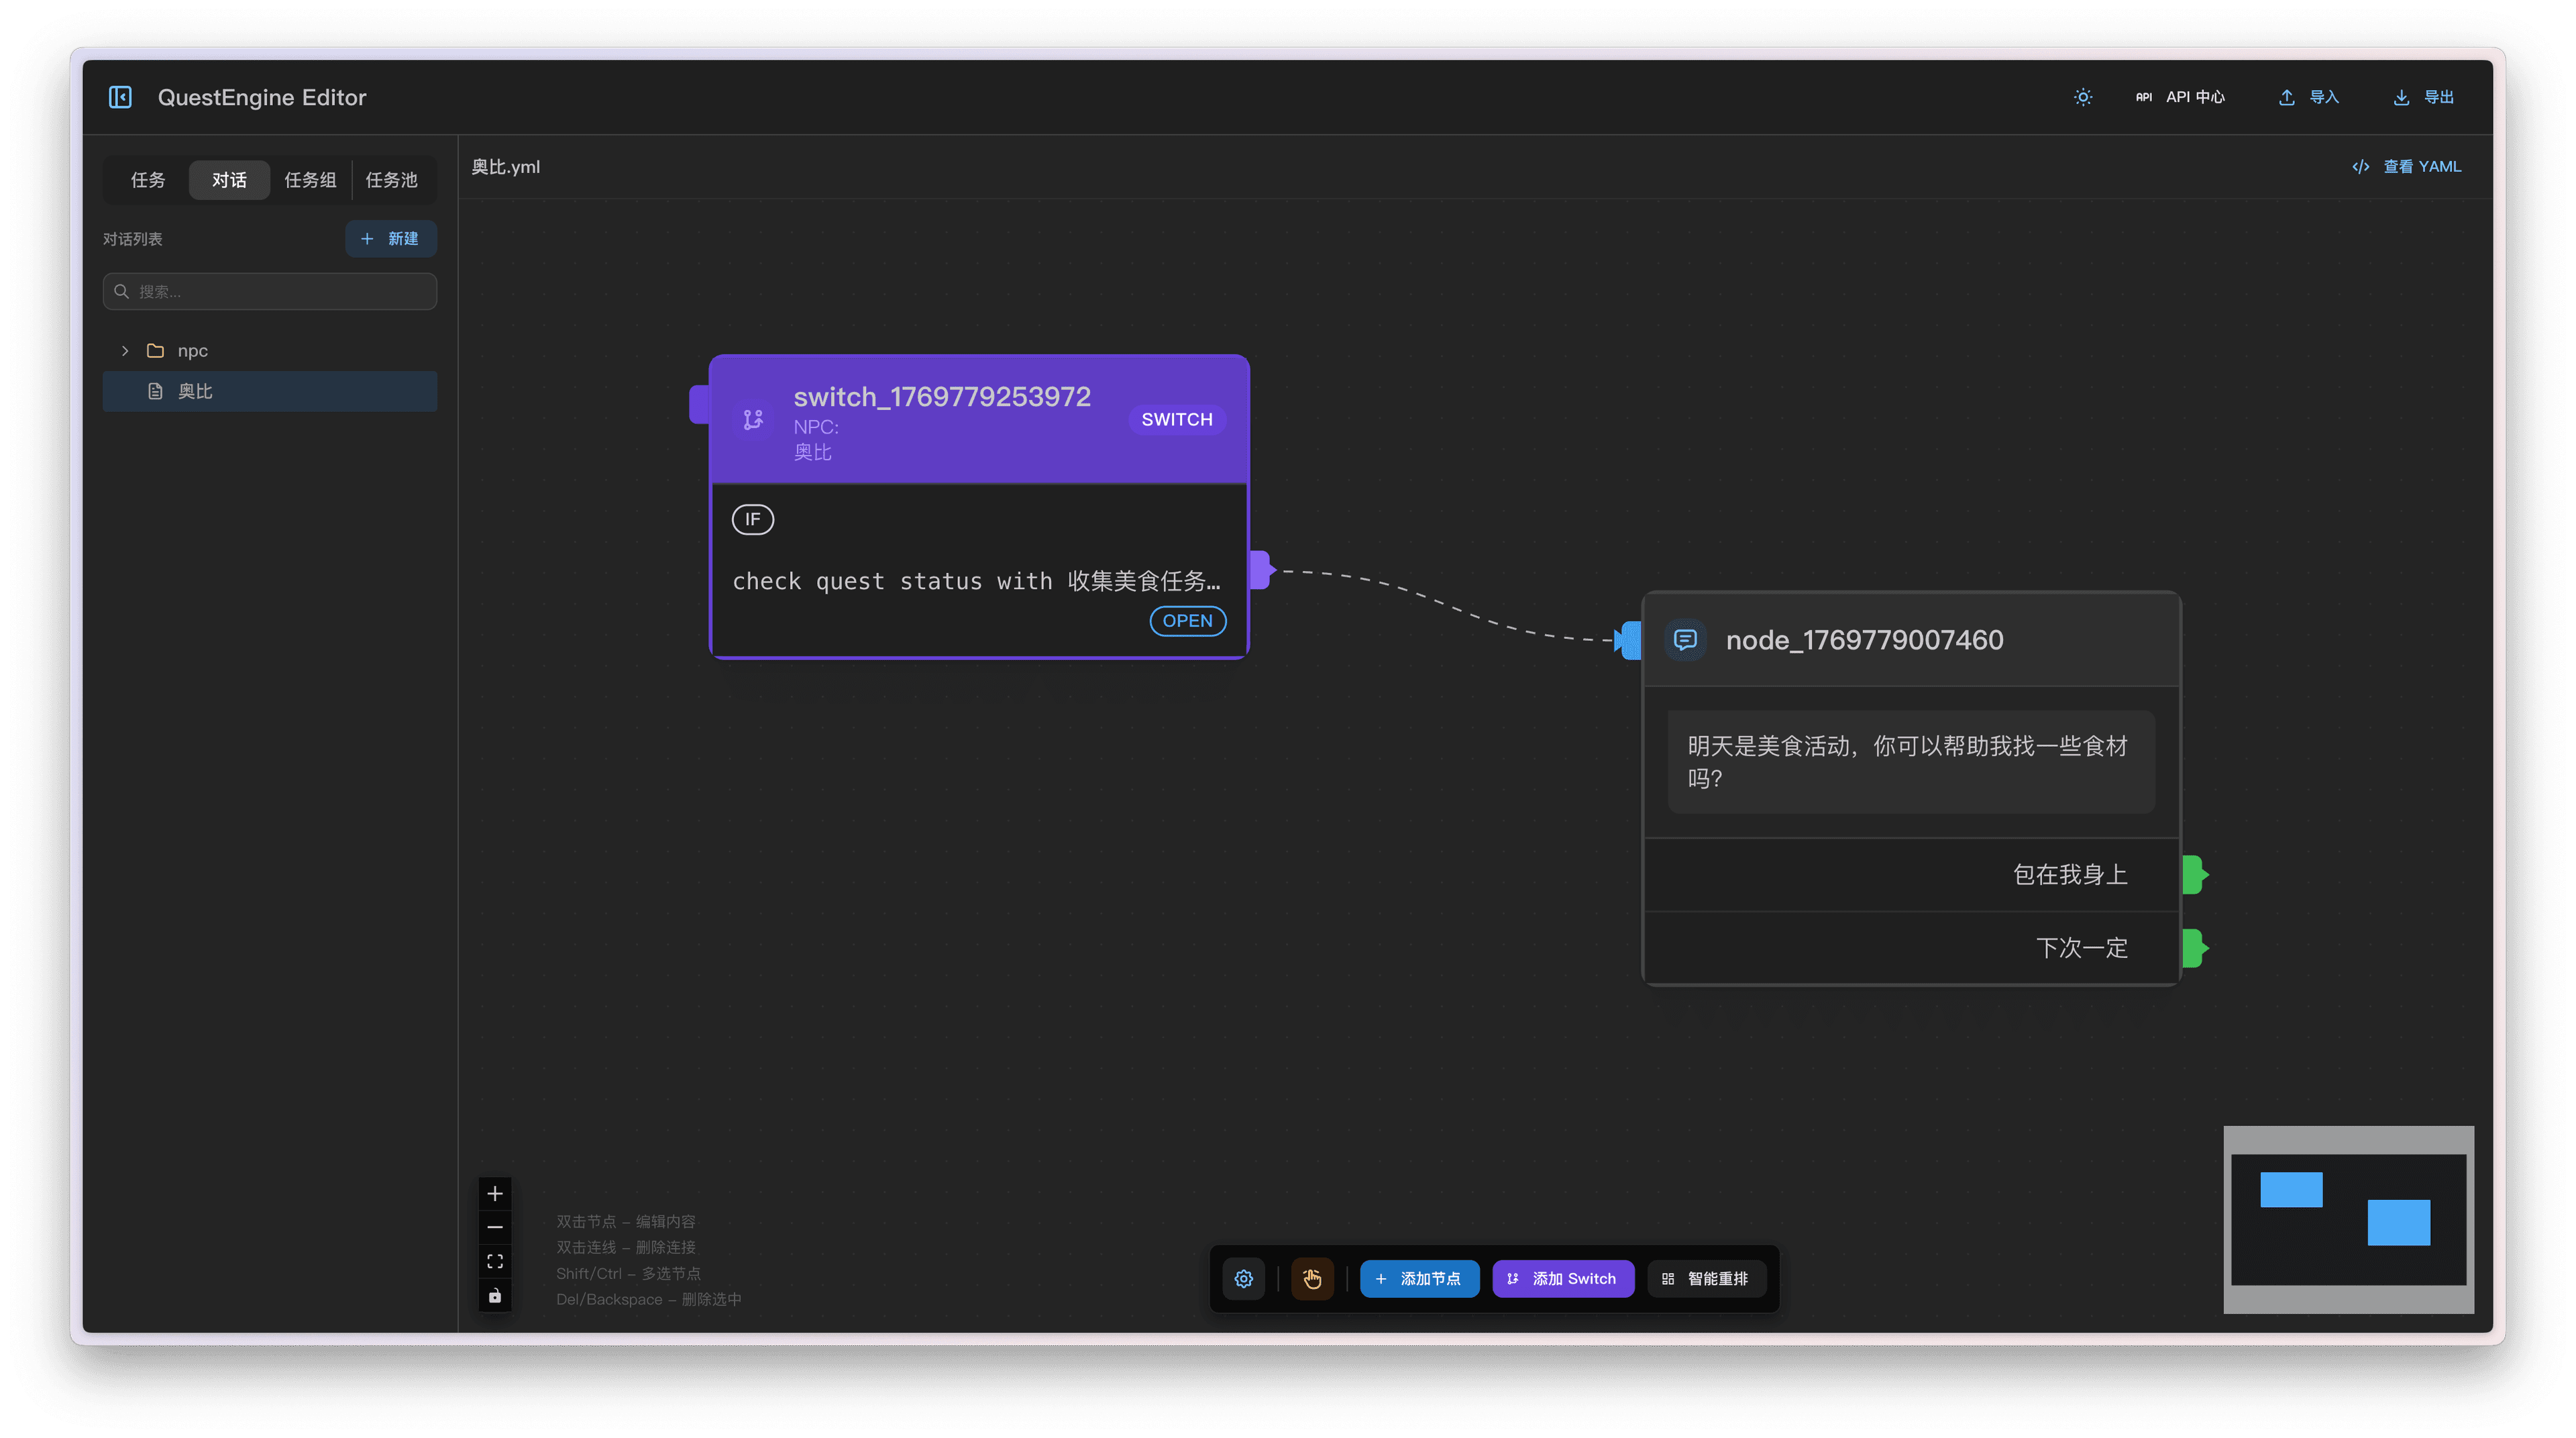Click the minimap overview panel
The height and width of the screenshot is (1438, 2576).
click(2348, 1219)
